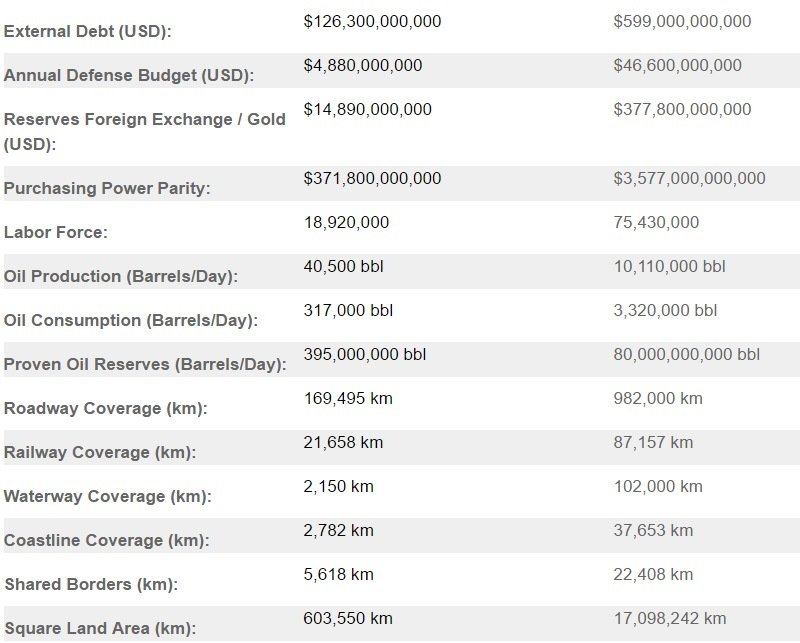Select the Proven Oil Reserves label
800x643 pixels.
coord(145,364)
